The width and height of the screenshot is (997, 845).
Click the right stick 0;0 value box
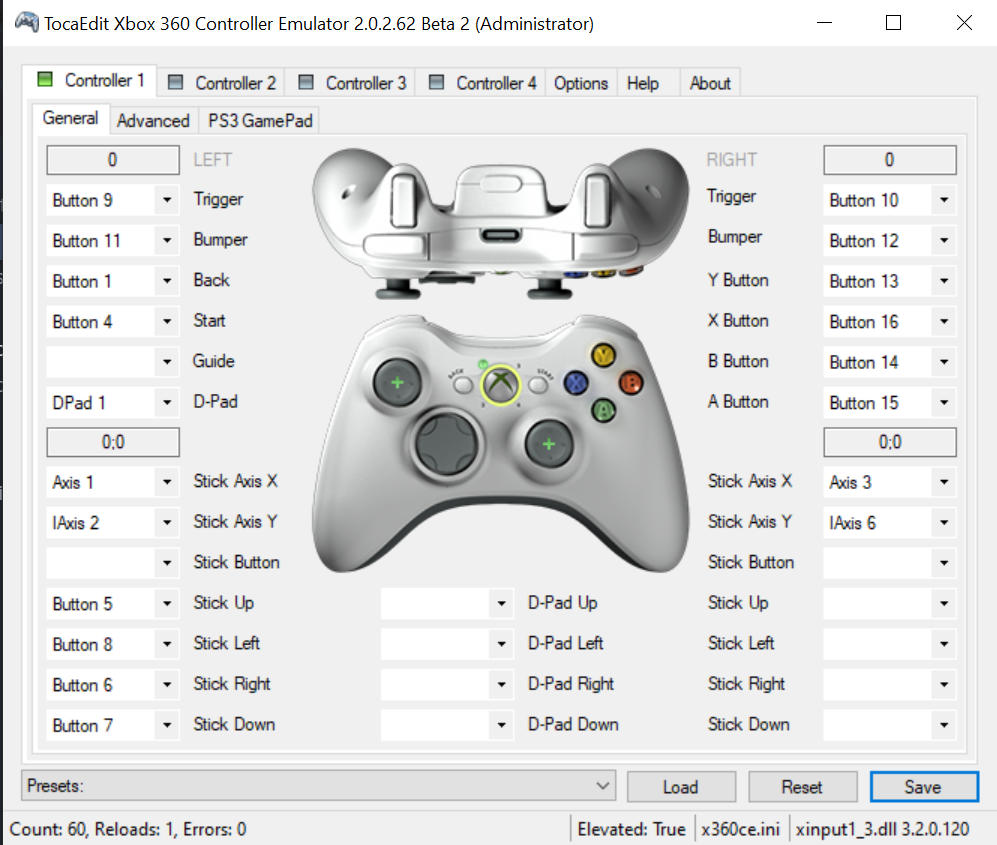[x=890, y=442]
